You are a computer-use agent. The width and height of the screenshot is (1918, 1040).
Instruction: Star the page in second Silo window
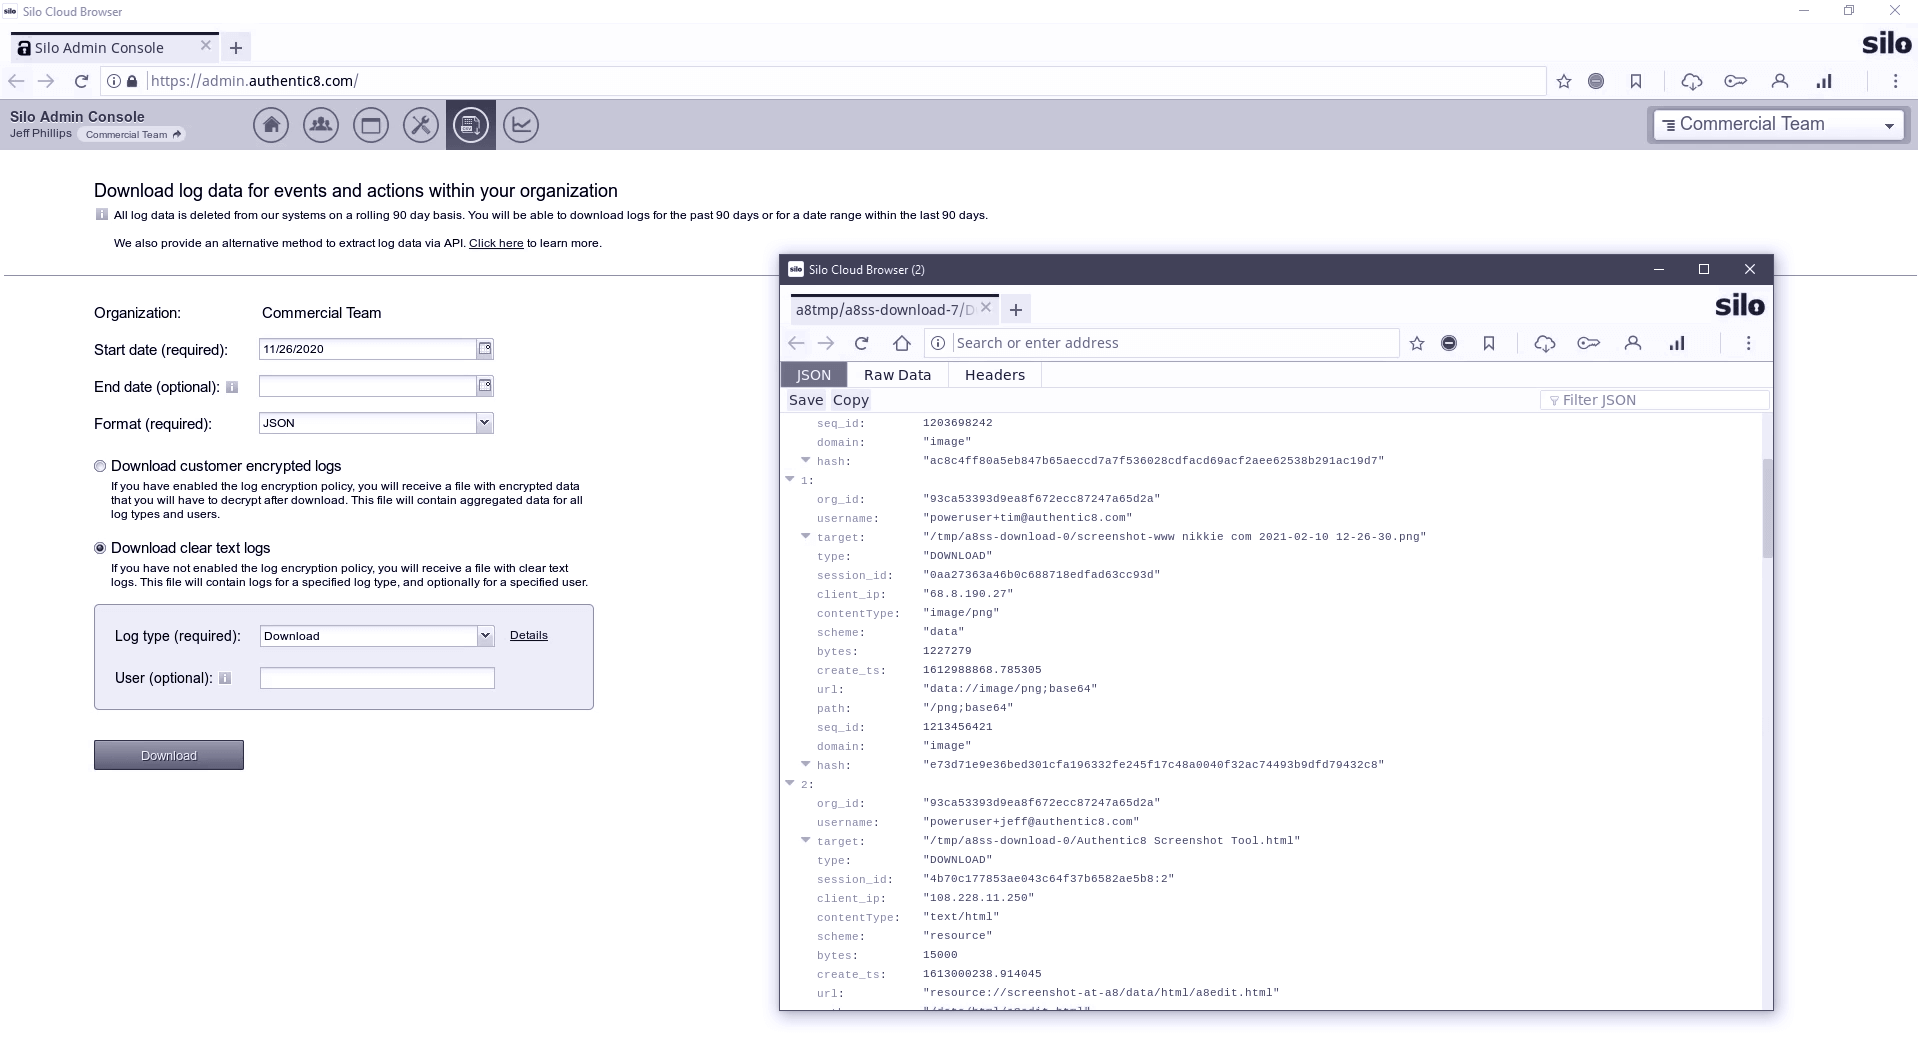(1417, 343)
